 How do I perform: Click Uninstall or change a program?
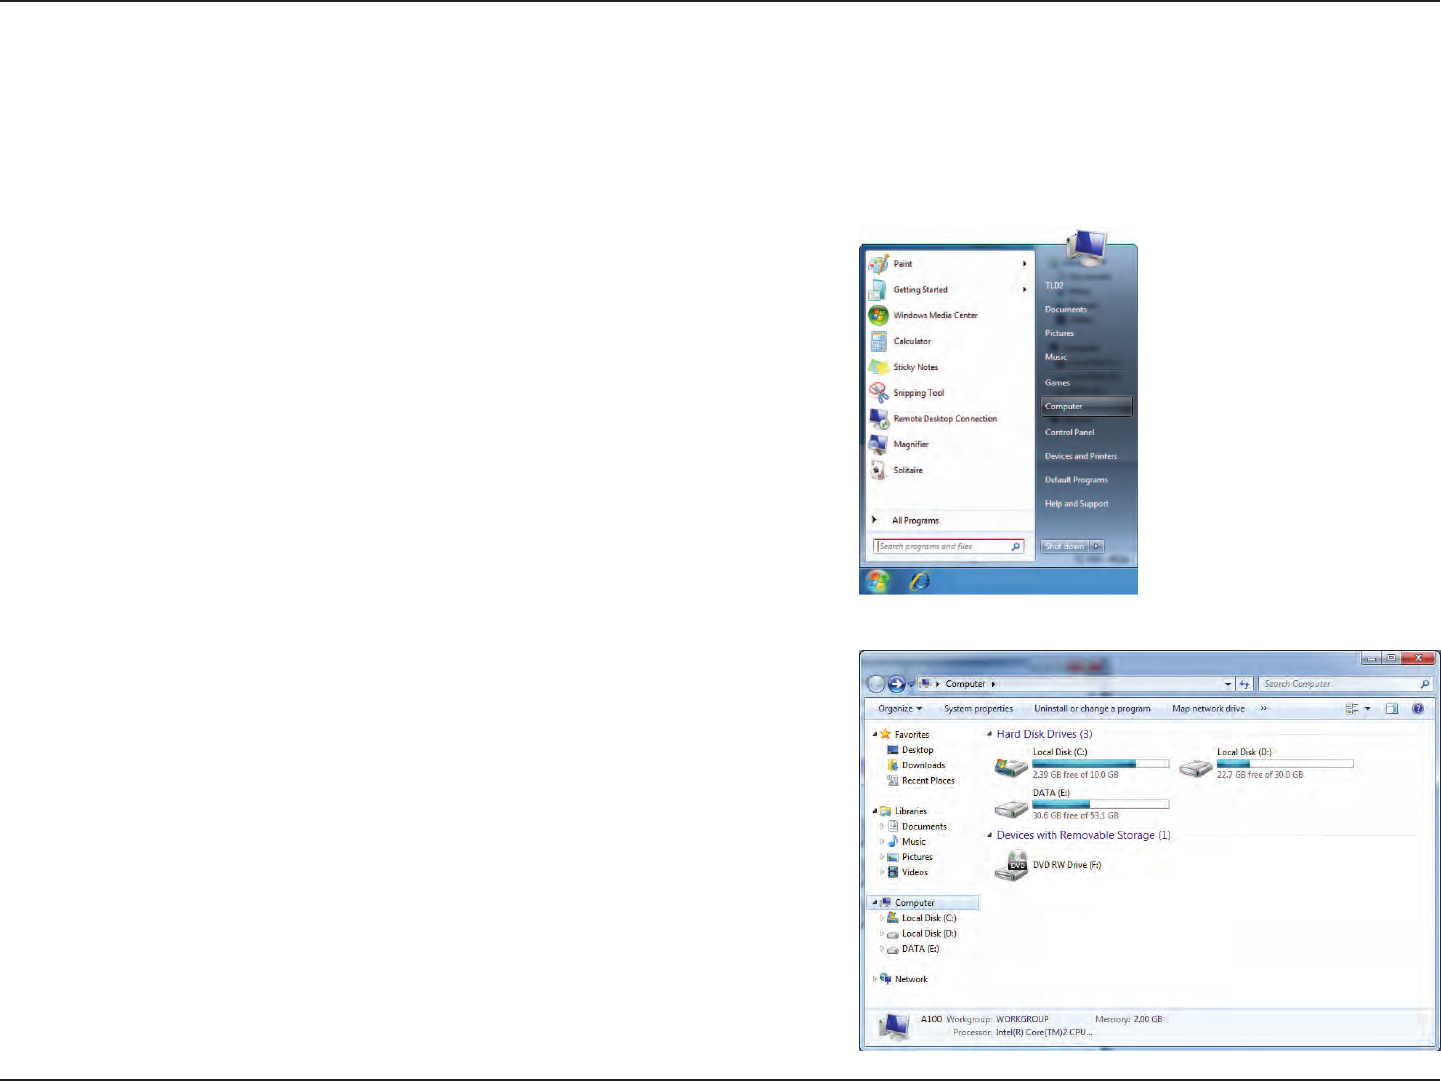pos(1092,709)
